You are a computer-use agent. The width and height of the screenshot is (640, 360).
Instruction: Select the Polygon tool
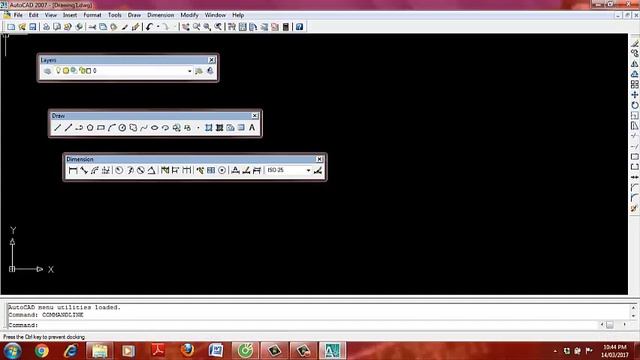tap(90, 128)
